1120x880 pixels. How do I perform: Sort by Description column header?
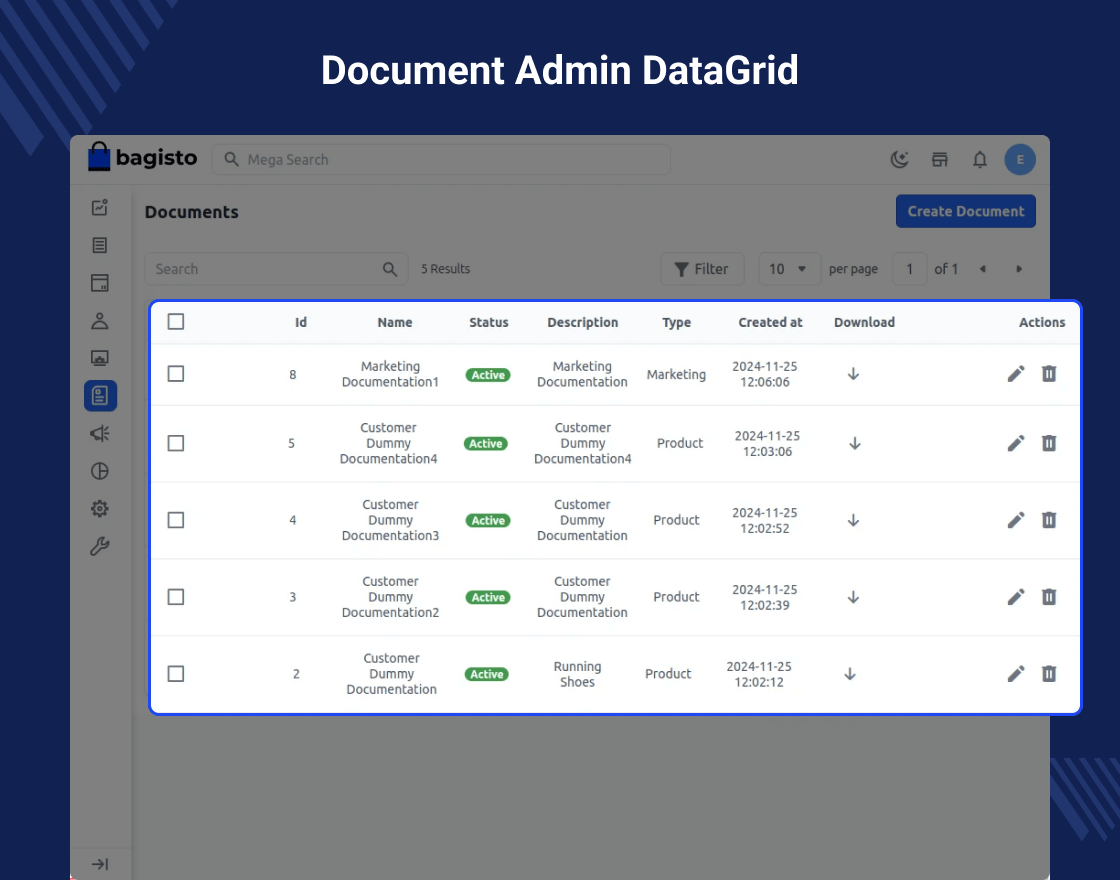(x=583, y=322)
